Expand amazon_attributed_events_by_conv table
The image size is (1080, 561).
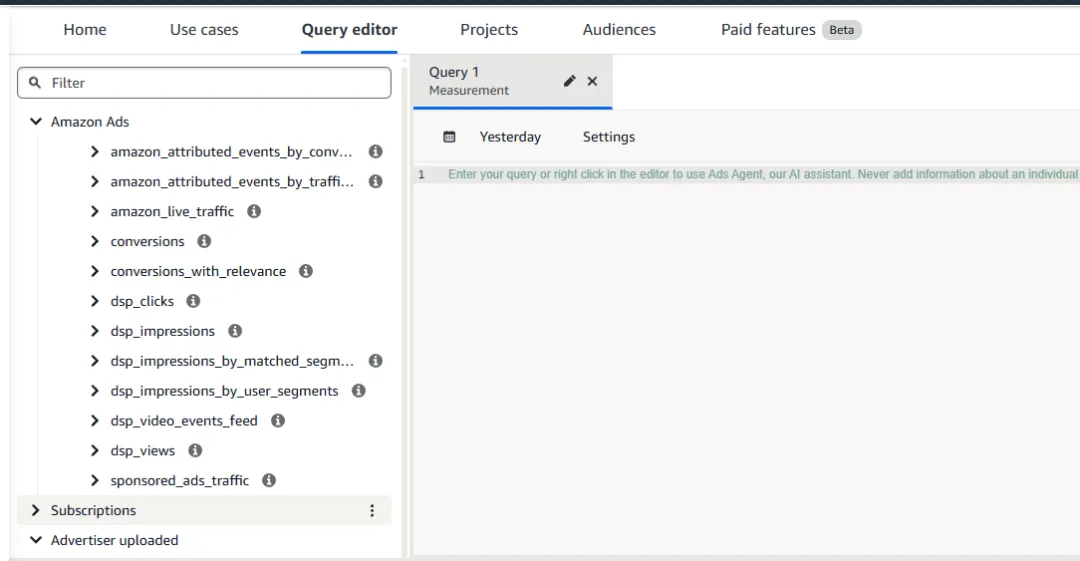coord(95,152)
